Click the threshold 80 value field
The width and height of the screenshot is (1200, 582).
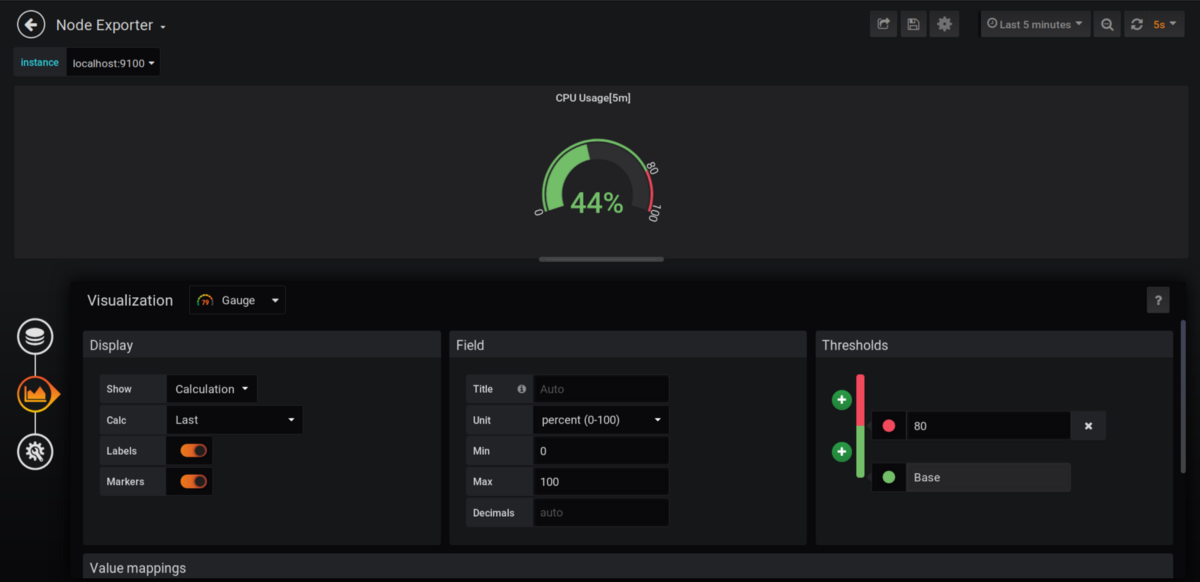[x=988, y=426]
